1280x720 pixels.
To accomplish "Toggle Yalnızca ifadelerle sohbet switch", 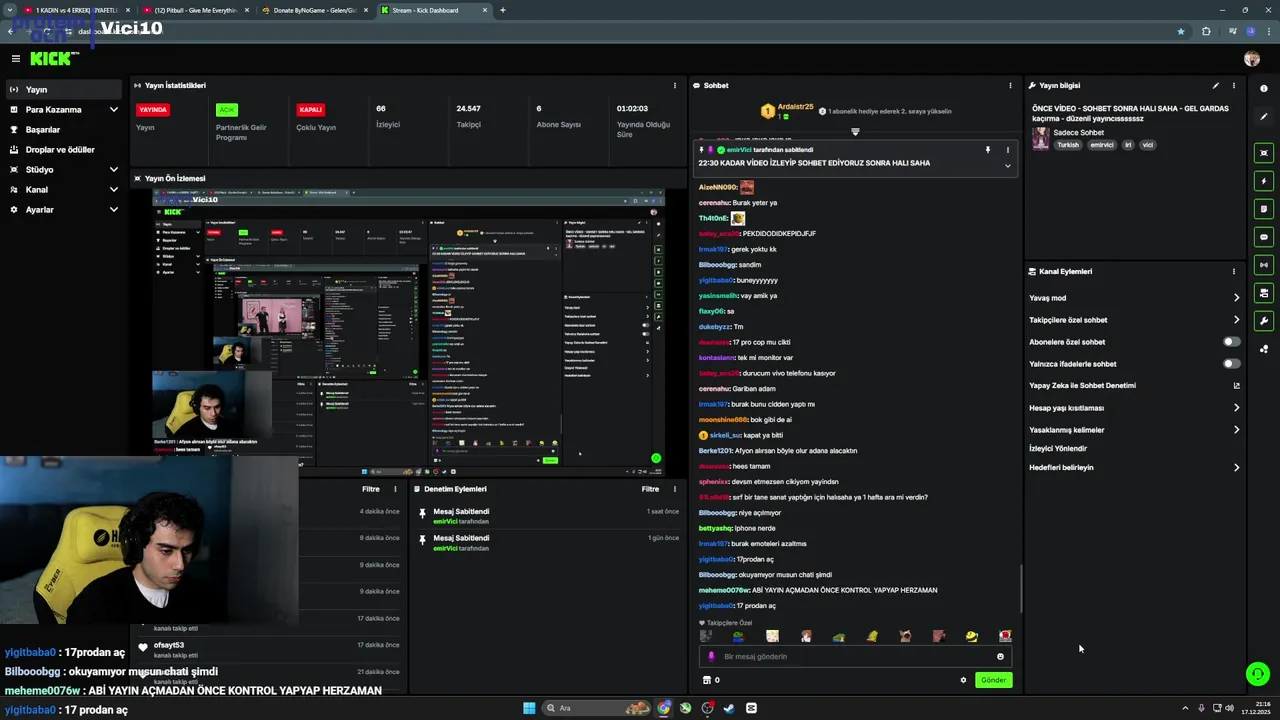I will point(1232,364).
